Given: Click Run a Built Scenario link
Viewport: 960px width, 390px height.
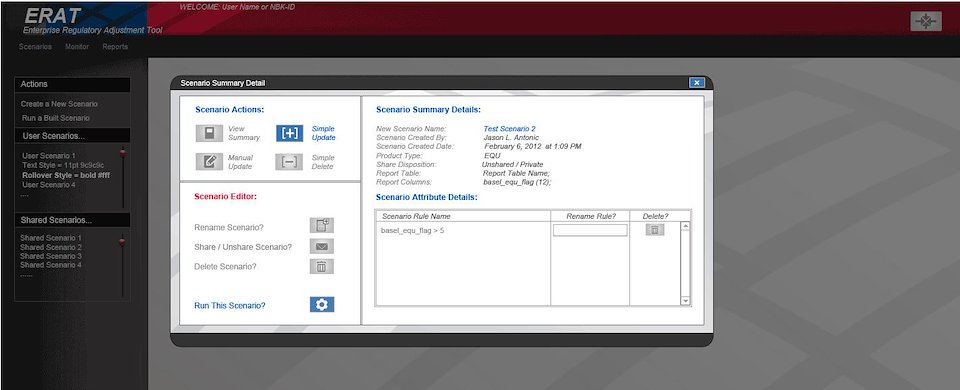Looking at the screenshot, I should pos(55,118).
